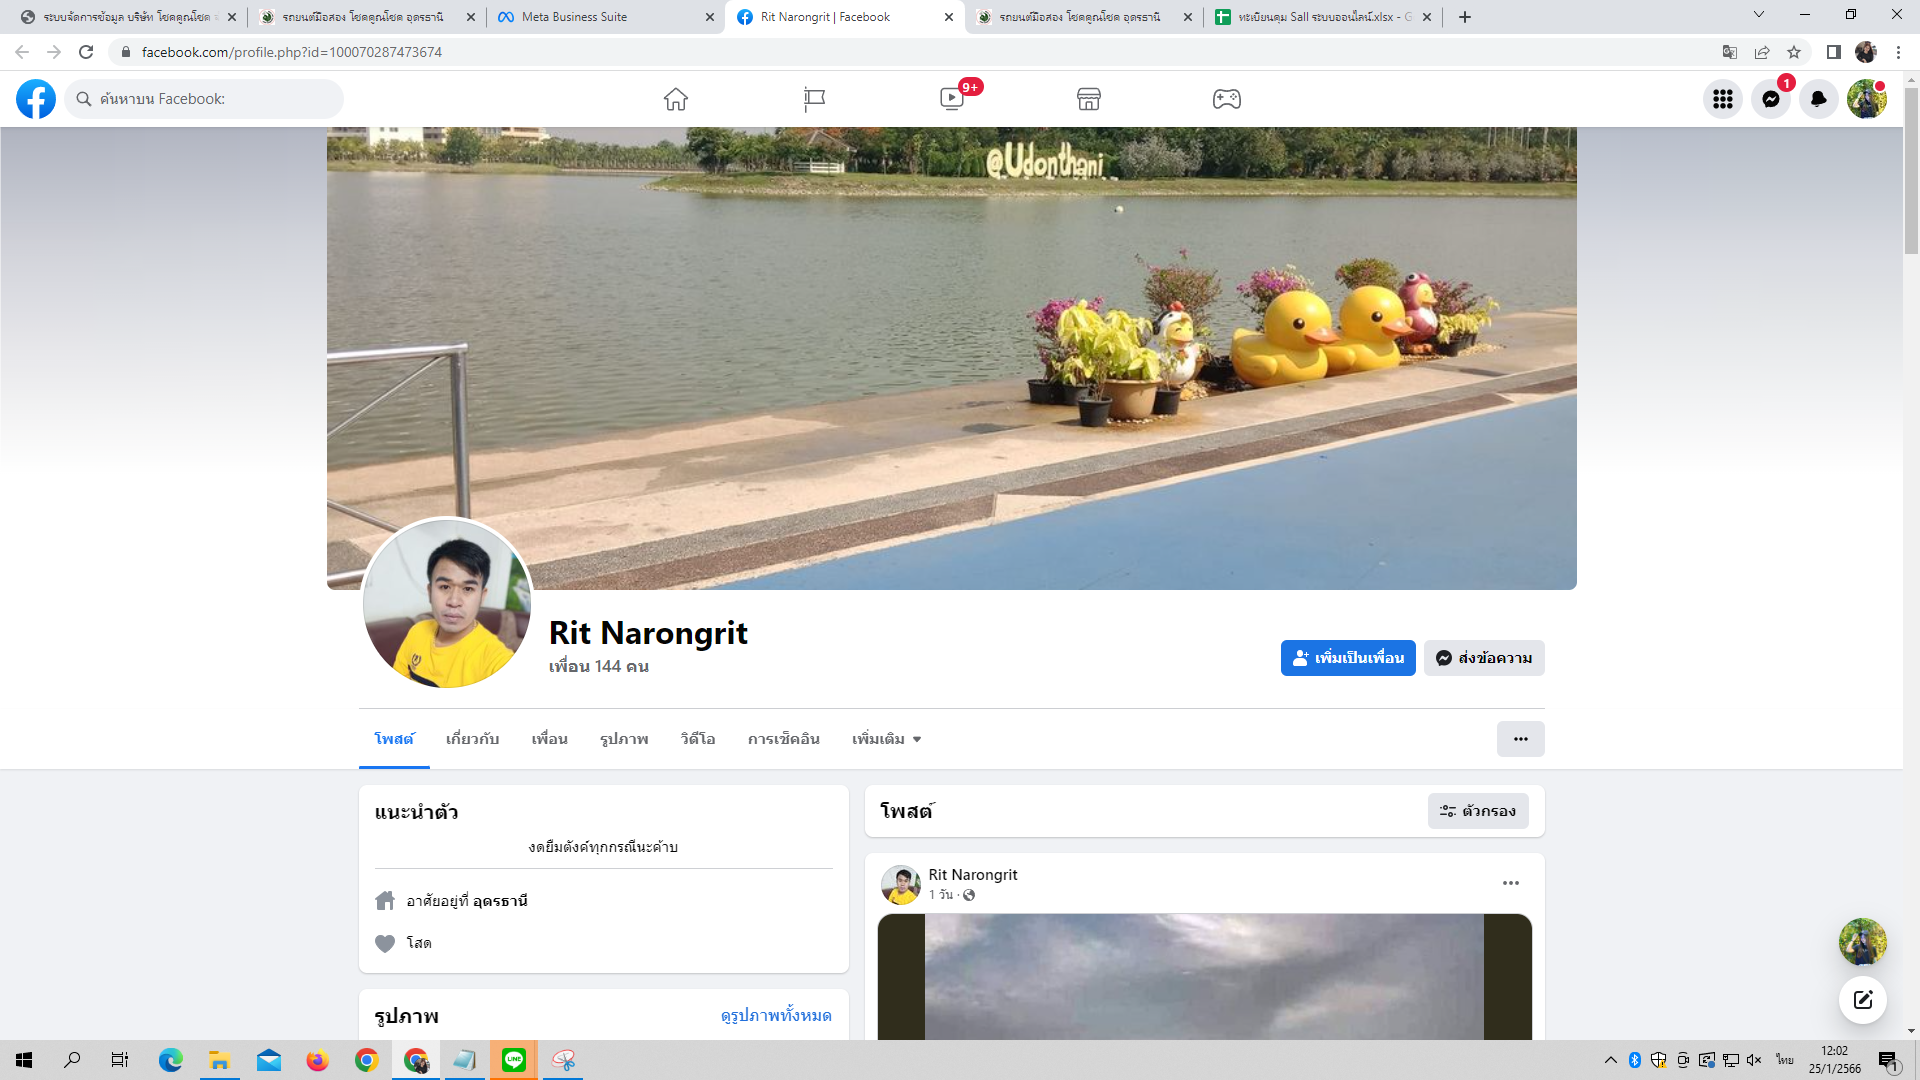Open LINE app in taskbar
Image resolution: width=1920 pixels, height=1080 pixels.
tap(514, 1060)
